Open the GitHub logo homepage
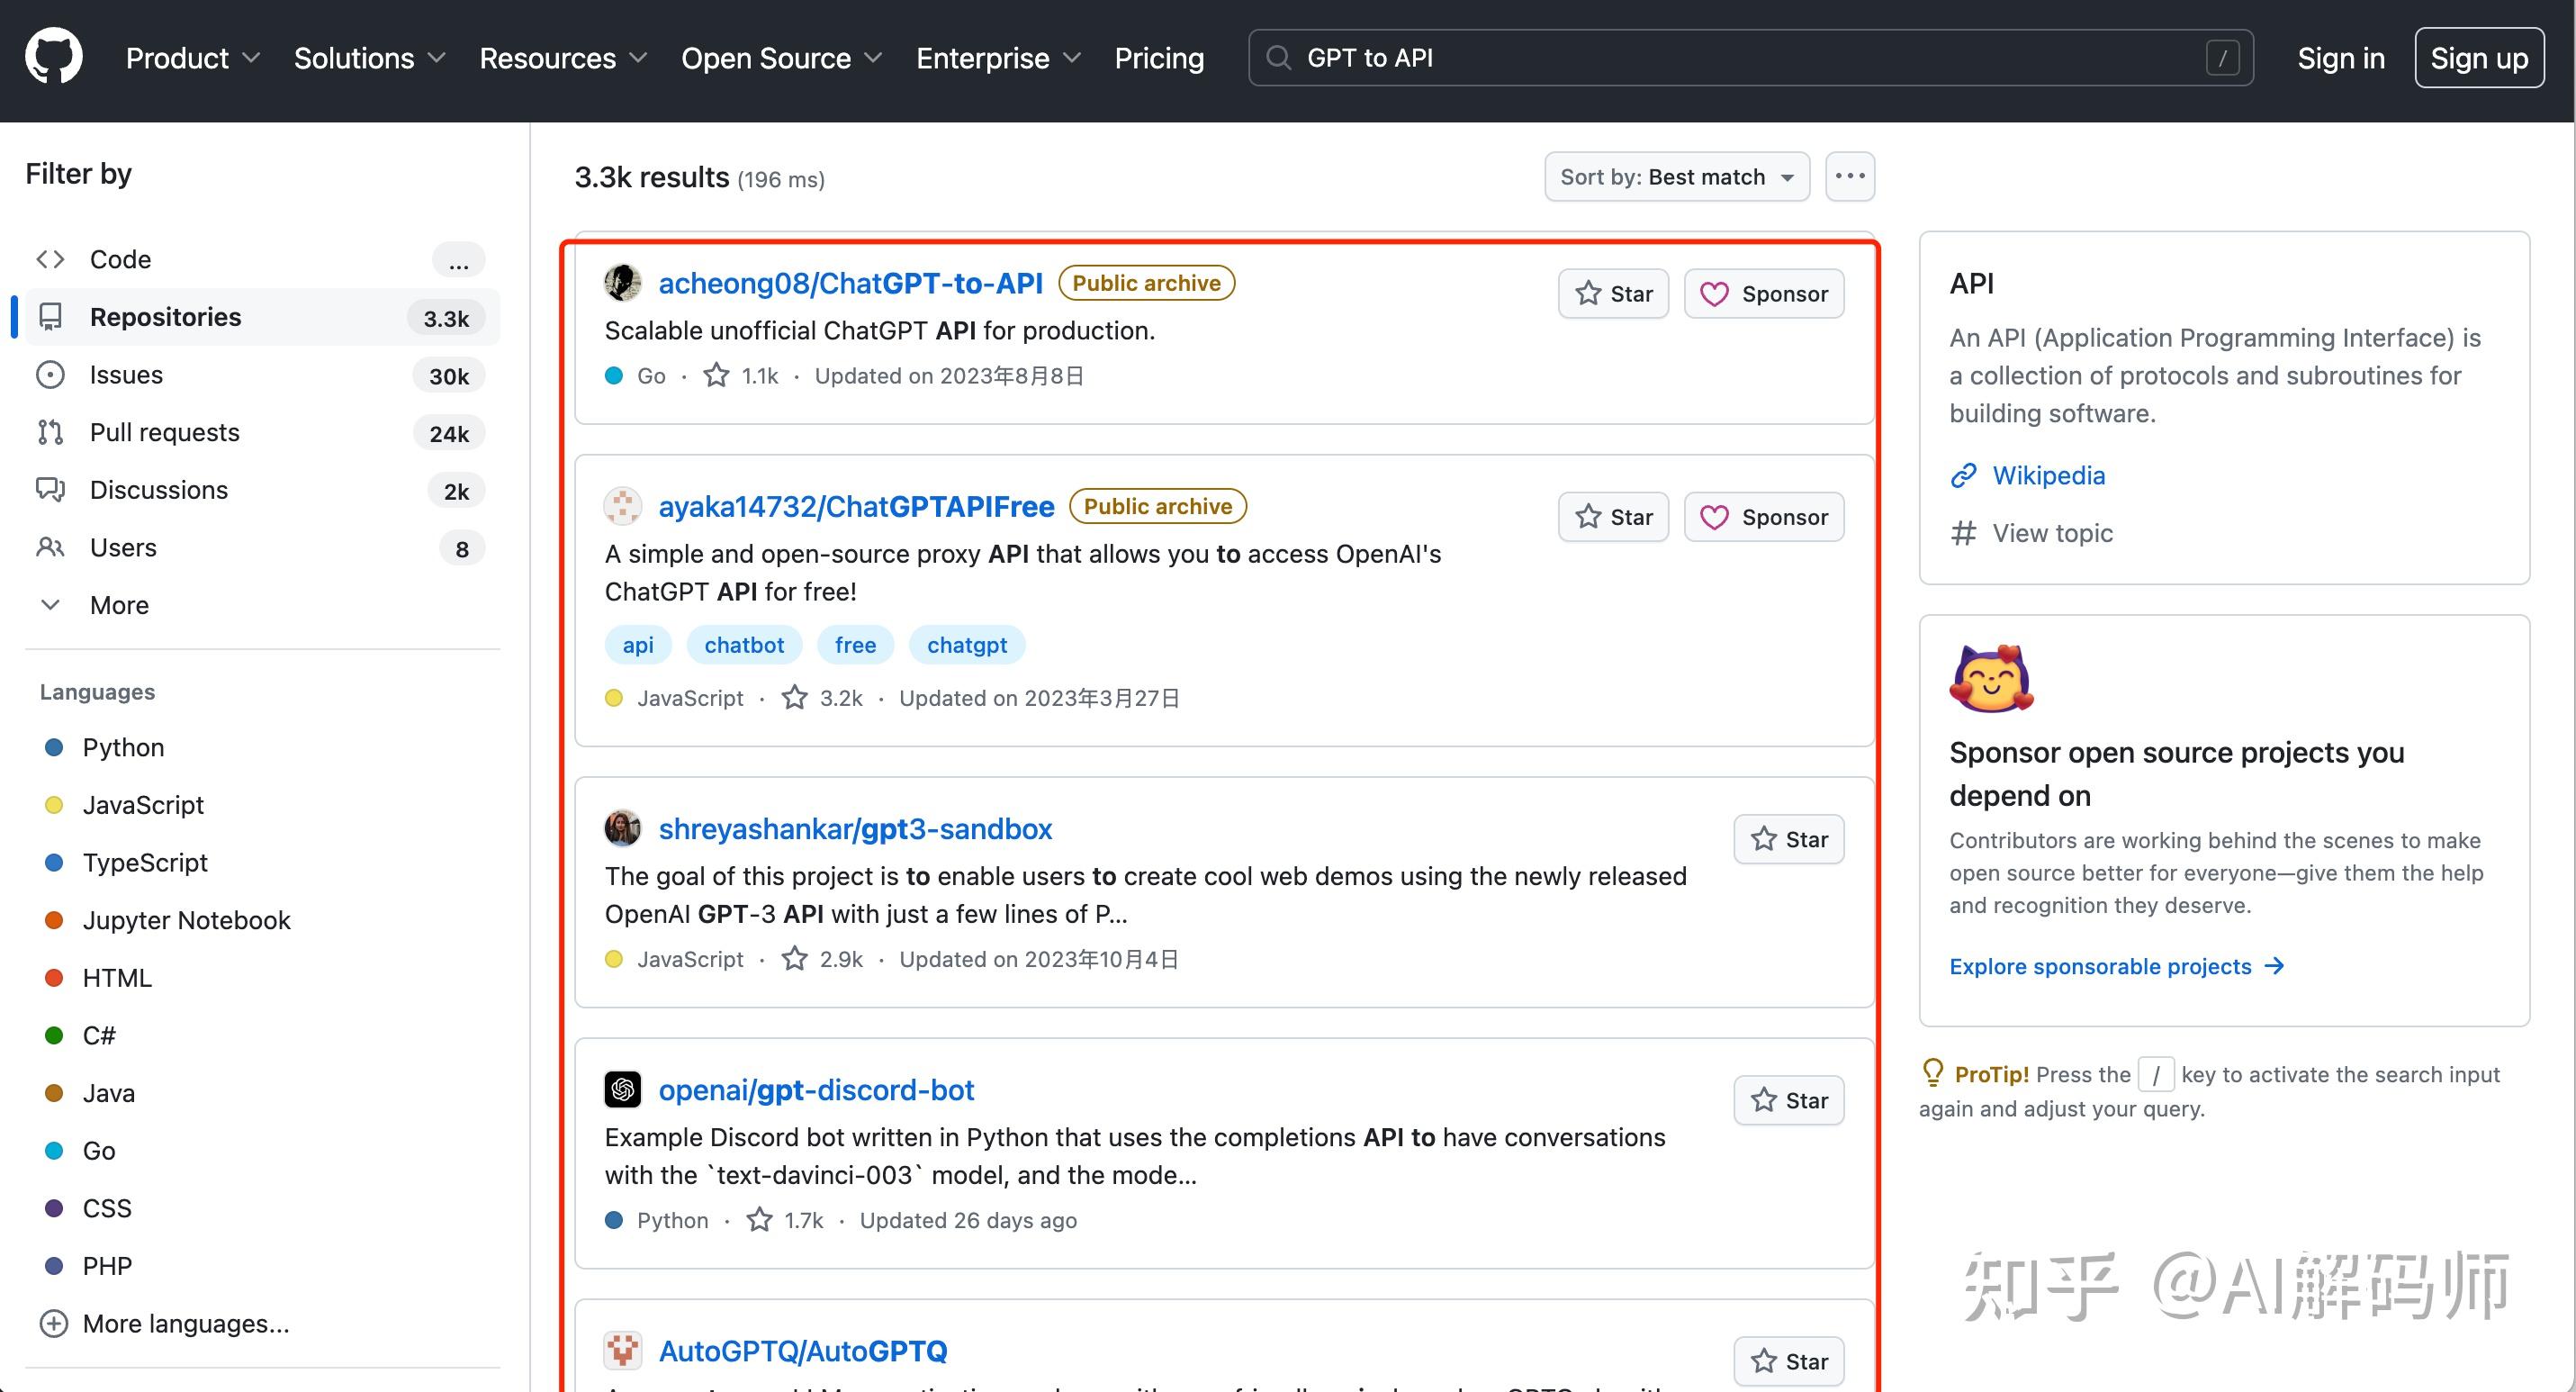 [x=54, y=57]
